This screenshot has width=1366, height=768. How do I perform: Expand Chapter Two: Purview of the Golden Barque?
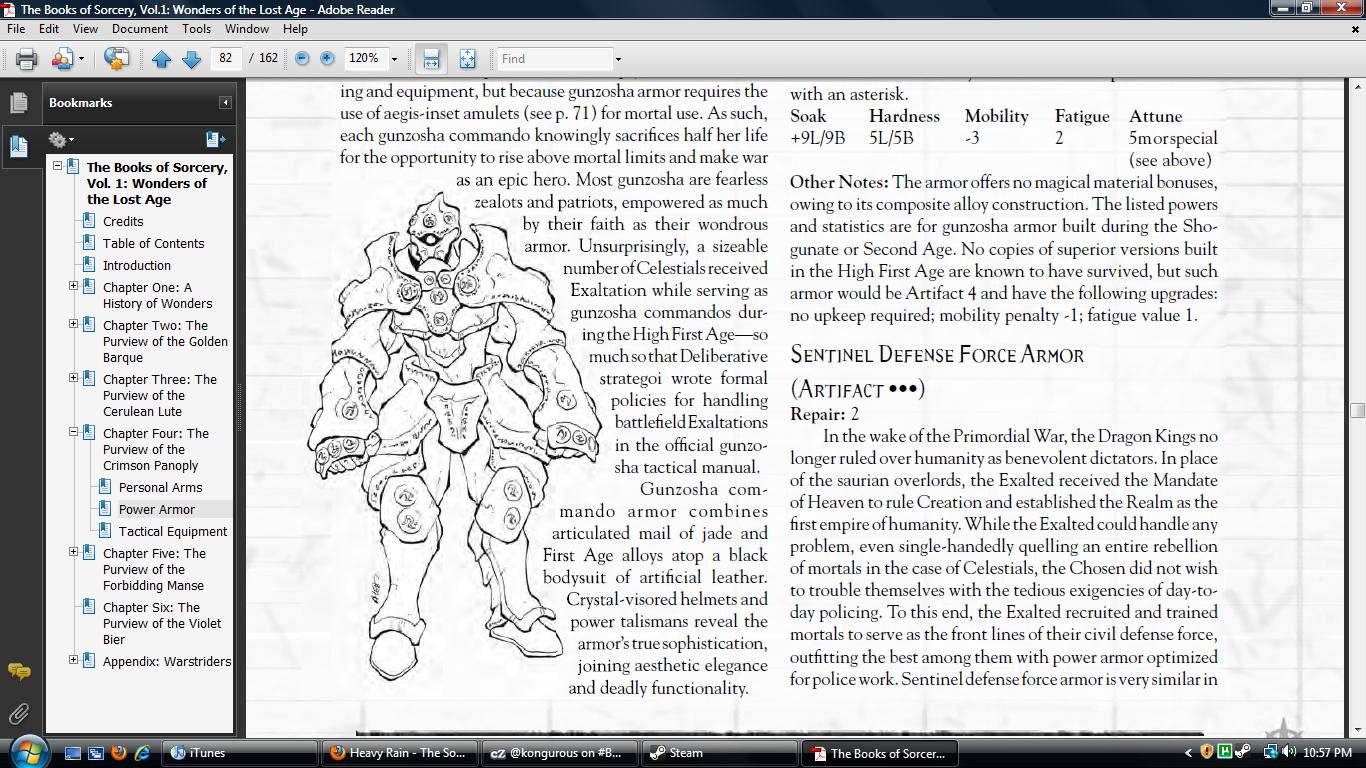click(73, 324)
